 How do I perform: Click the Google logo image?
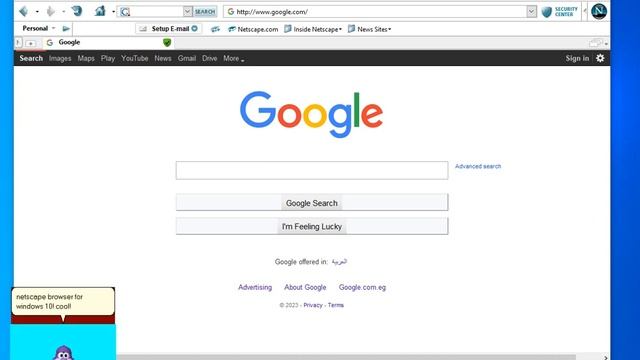click(311, 114)
